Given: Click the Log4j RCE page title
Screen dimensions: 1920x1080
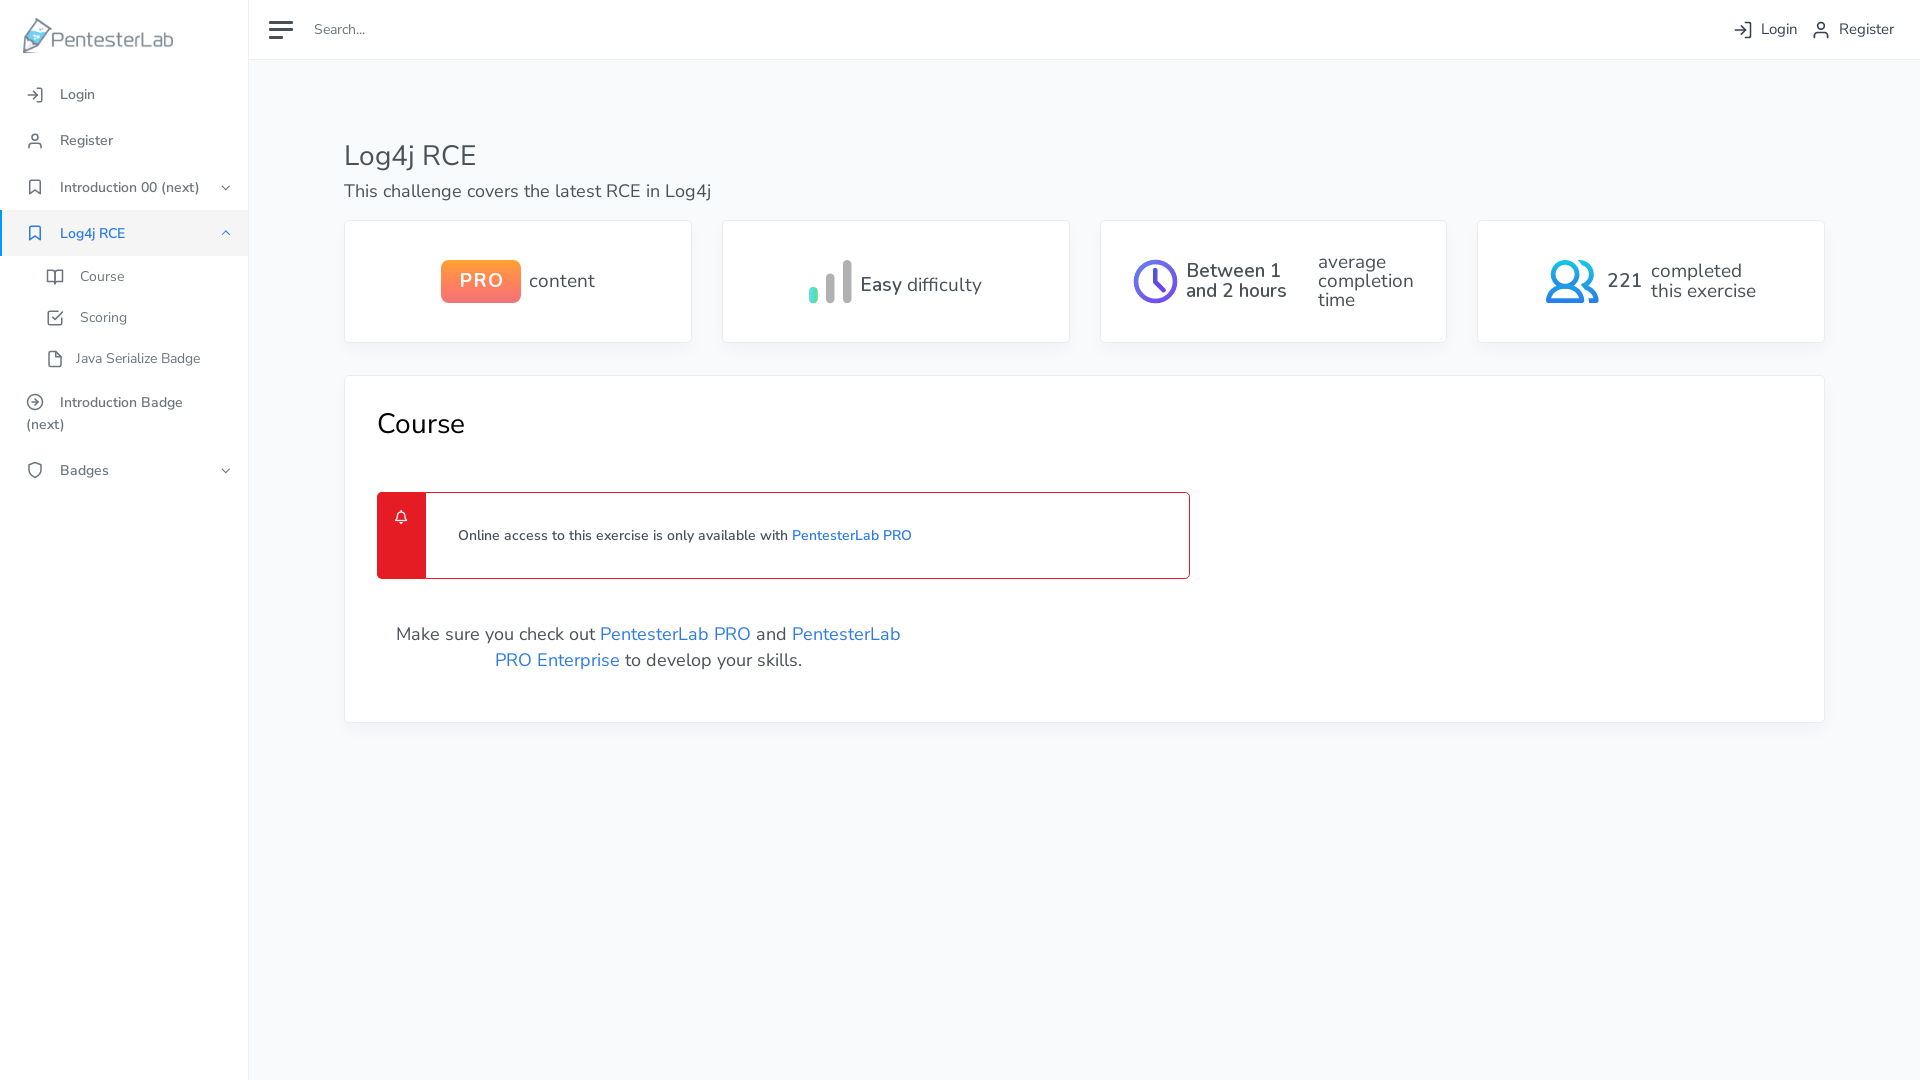Looking at the screenshot, I should click(410, 156).
